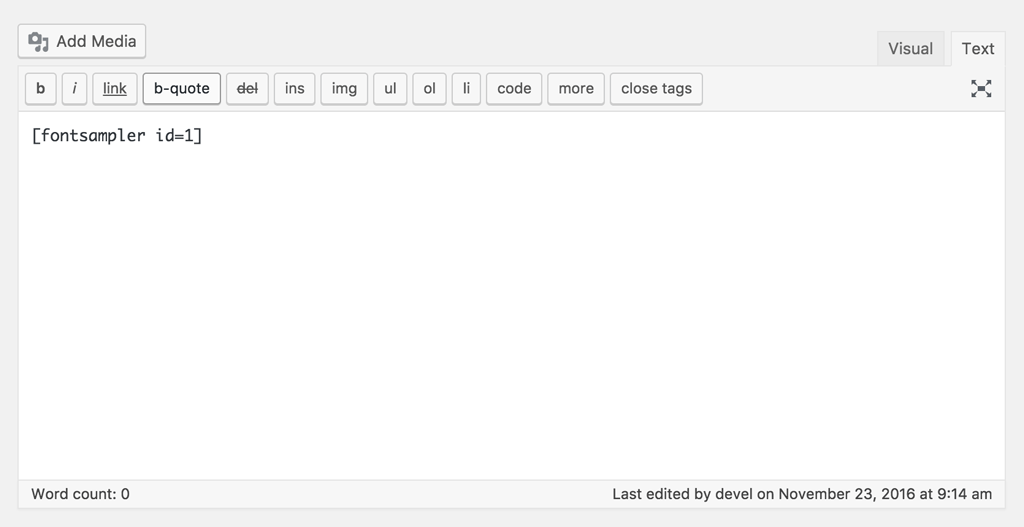Insert a hyperlink with link button
1024x527 pixels.
point(115,88)
